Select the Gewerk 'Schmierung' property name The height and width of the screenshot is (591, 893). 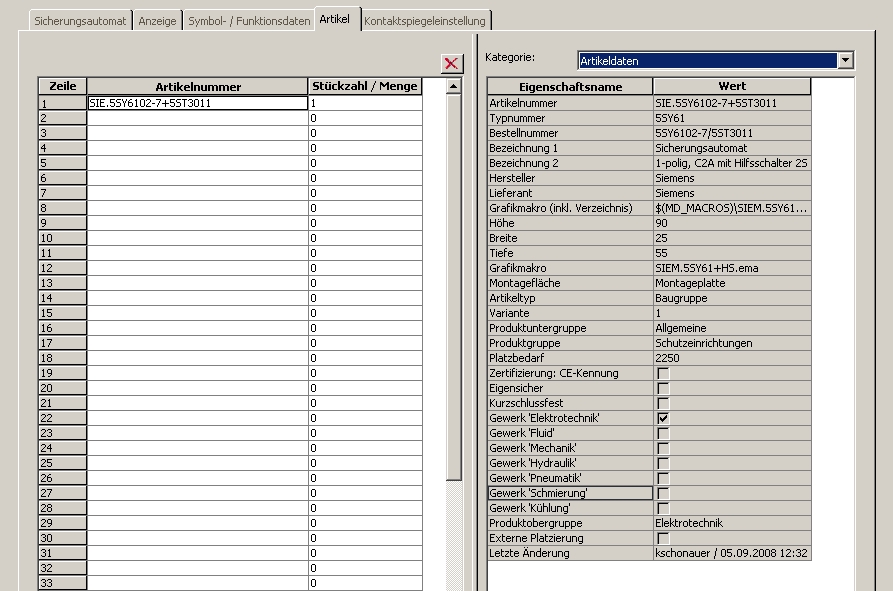point(570,493)
